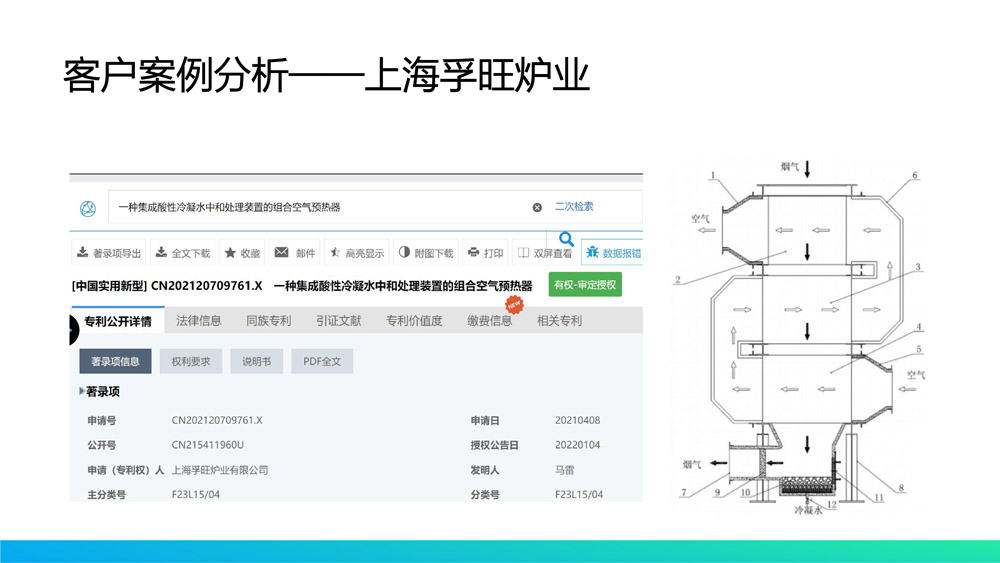This screenshot has height=563, width=1000.
Task: Click the 邮件 envelope icon
Action: click(x=282, y=253)
